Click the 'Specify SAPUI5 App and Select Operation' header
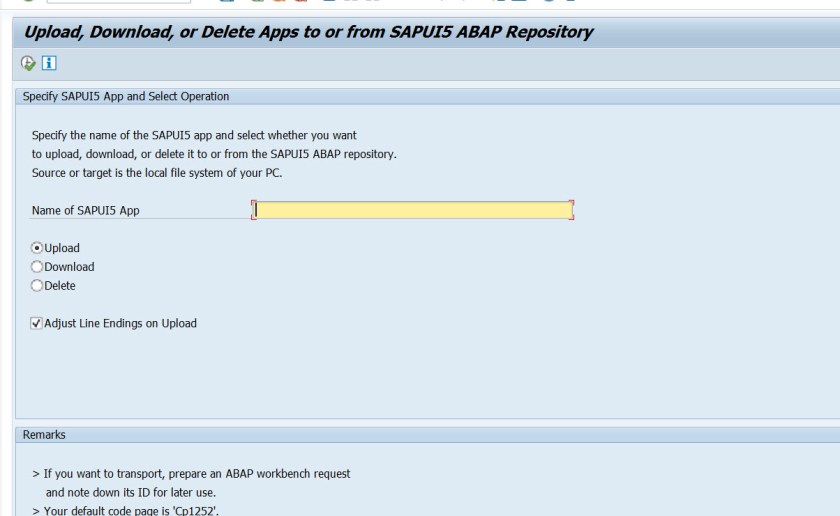840x516 pixels. pyautogui.click(x=126, y=96)
